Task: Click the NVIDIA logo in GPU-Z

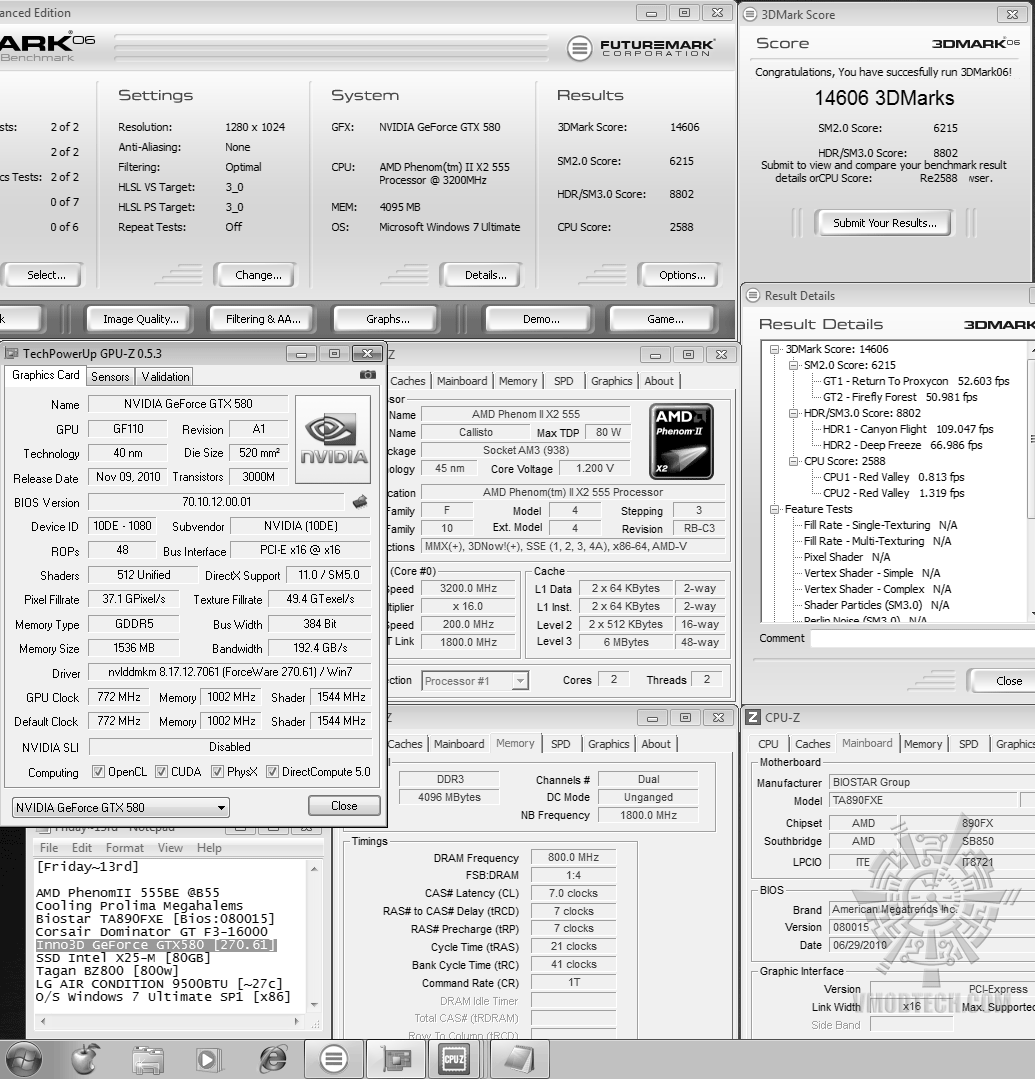Action: [x=334, y=439]
